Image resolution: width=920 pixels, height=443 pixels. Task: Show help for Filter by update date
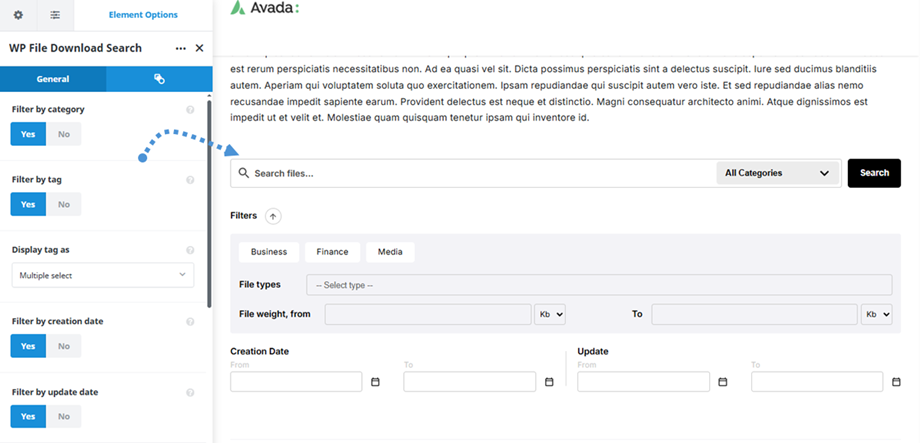click(x=190, y=393)
